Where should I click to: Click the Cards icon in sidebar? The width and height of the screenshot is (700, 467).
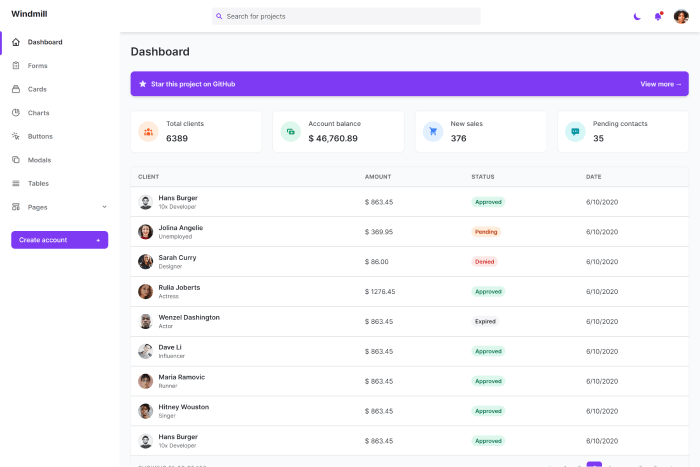[16, 89]
